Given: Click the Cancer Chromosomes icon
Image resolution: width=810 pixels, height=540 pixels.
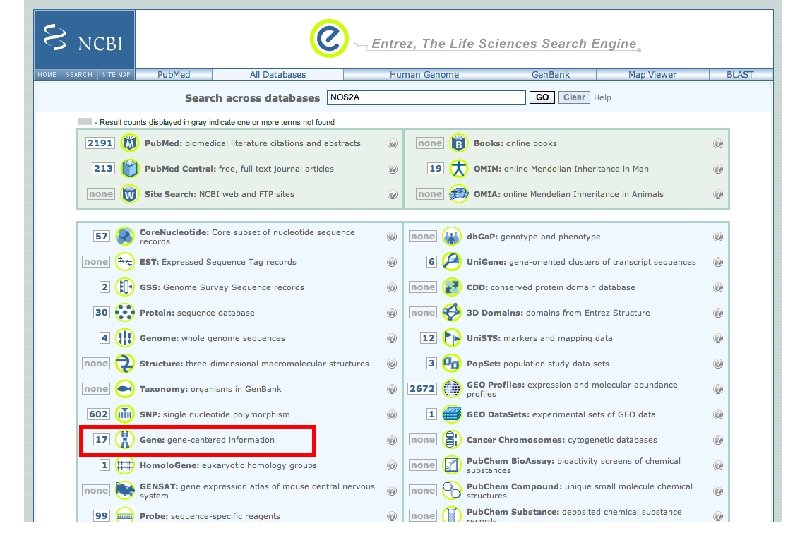Looking at the screenshot, I should point(451,440).
